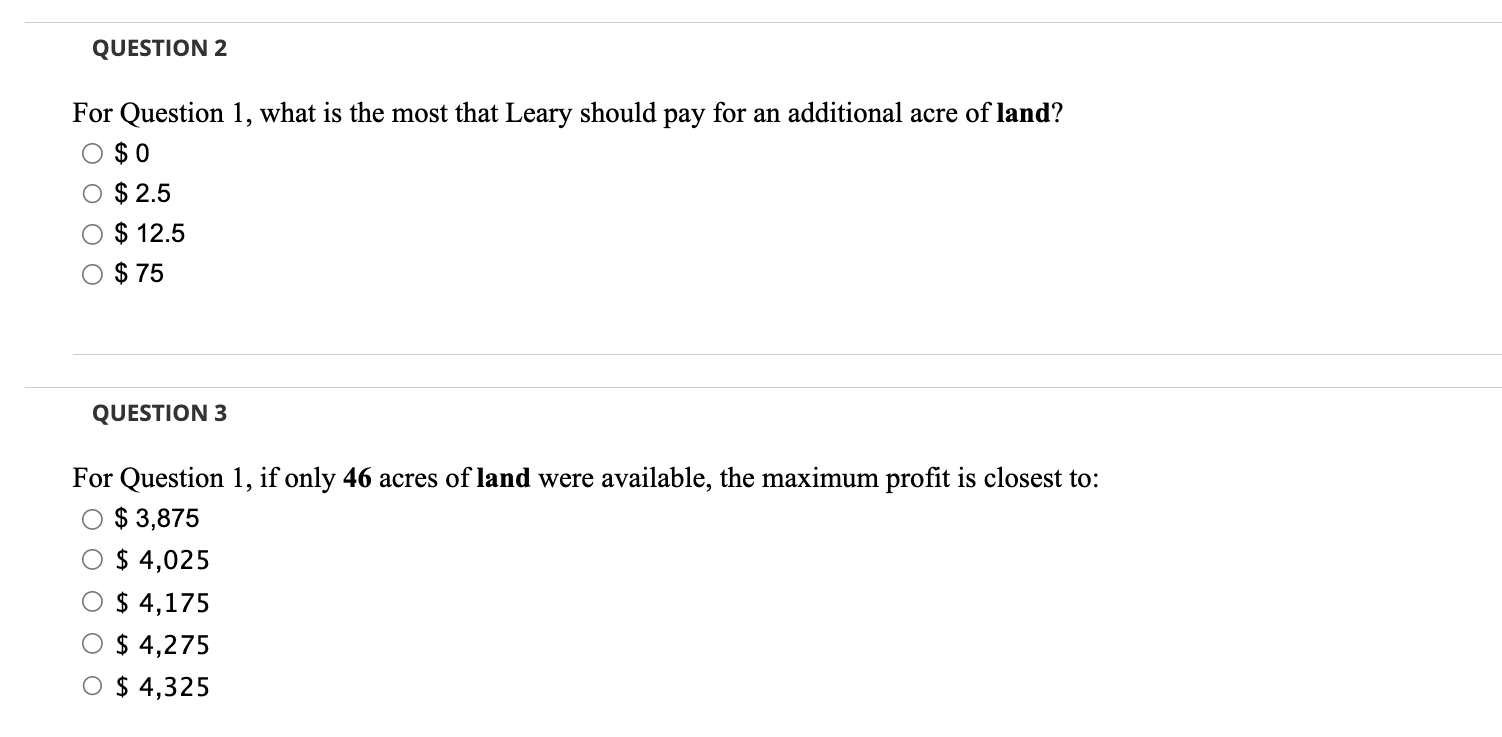Select the $ 75 radio button
The height and width of the screenshot is (737, 1502).
93,273
